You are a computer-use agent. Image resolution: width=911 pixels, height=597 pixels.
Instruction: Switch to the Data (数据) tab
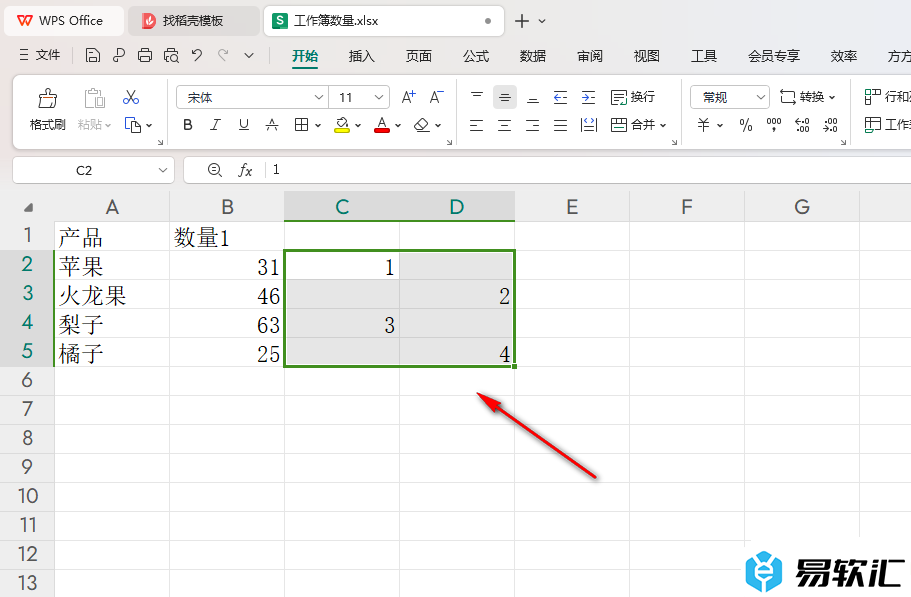tap(533, 56)
